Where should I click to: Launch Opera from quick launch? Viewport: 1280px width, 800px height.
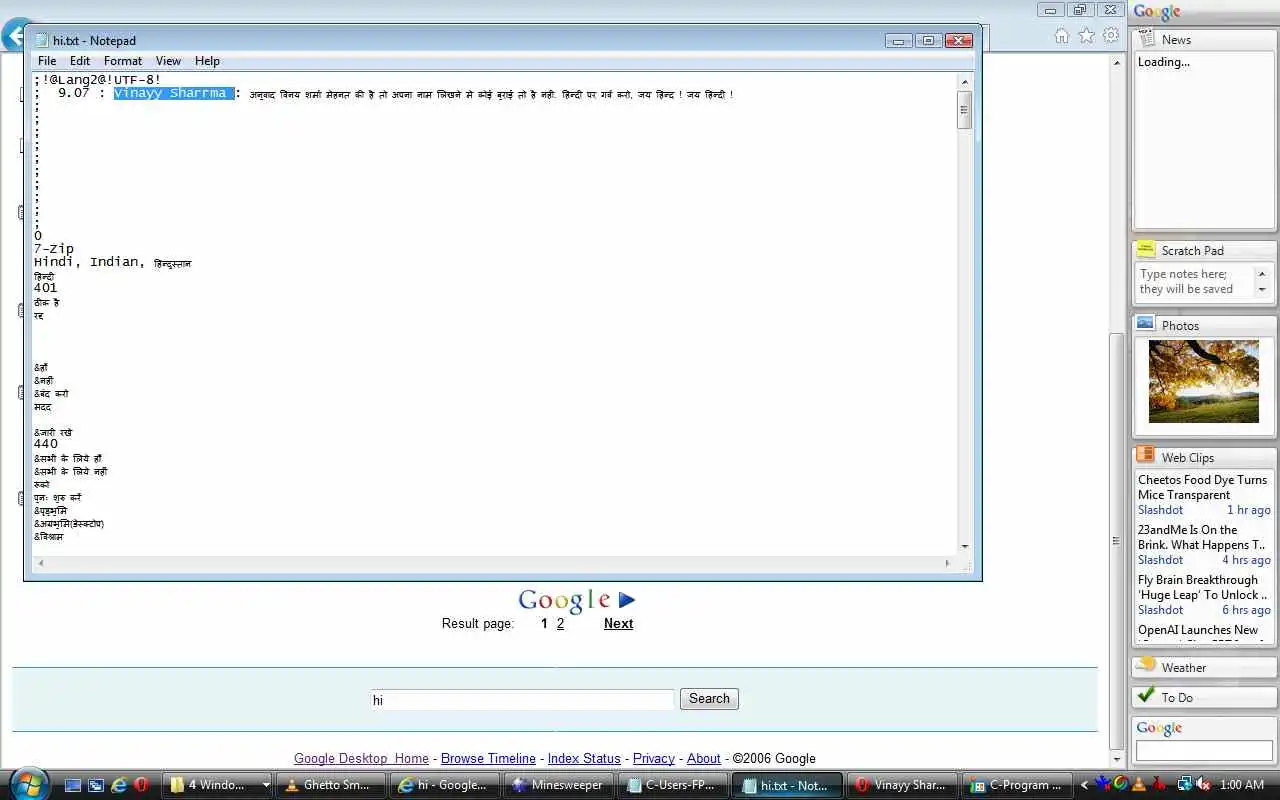(142, 785)
